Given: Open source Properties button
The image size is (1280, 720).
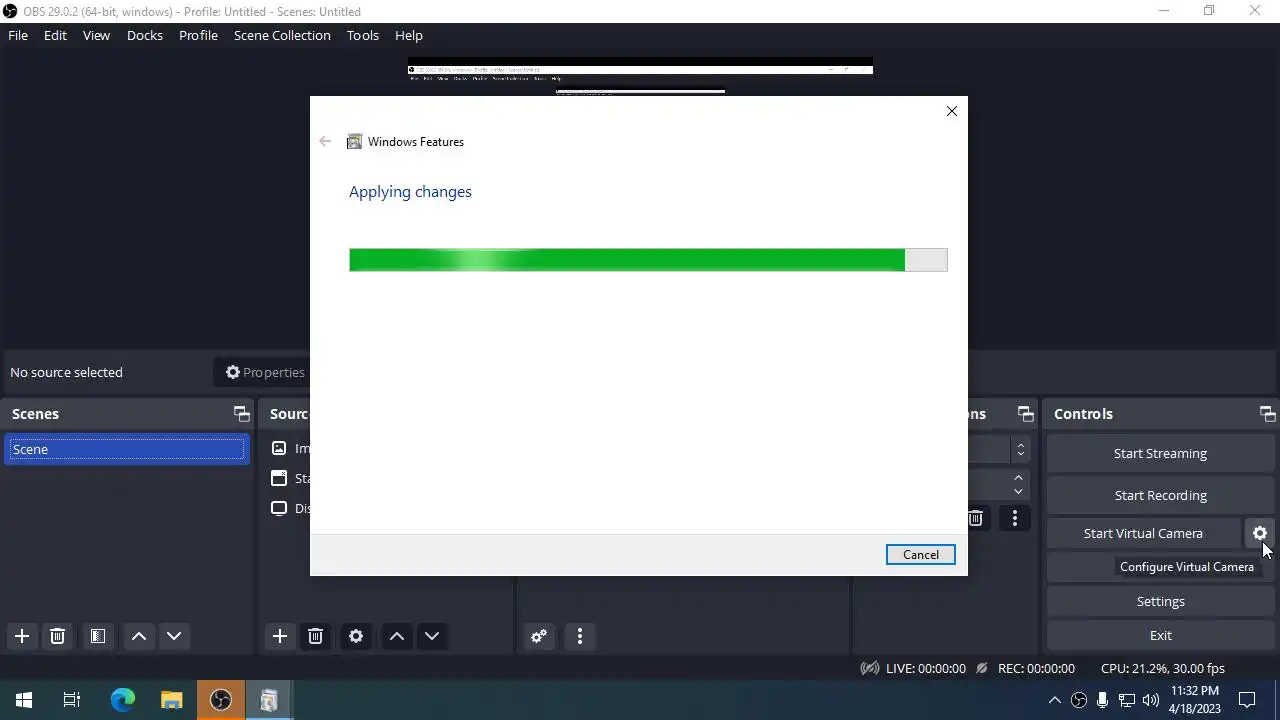Looking at the screenshot, I should (x=265, y=372).
